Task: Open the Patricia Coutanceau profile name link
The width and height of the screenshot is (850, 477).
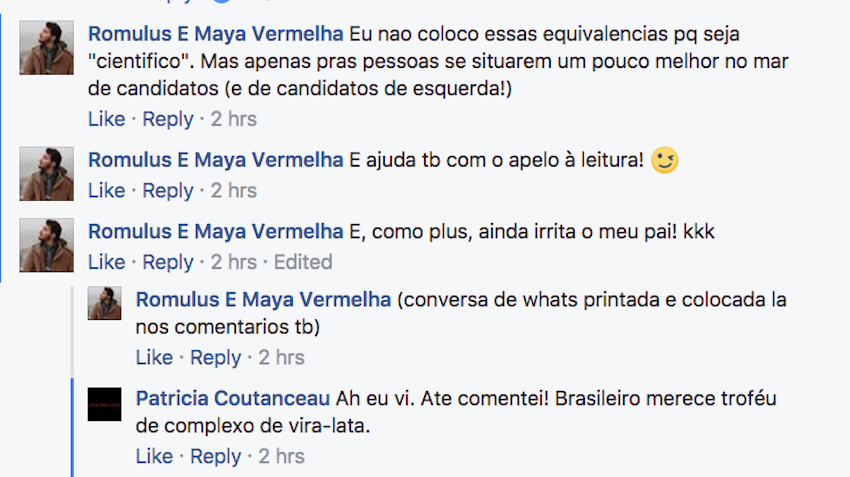Action: (x=232, y=398)
